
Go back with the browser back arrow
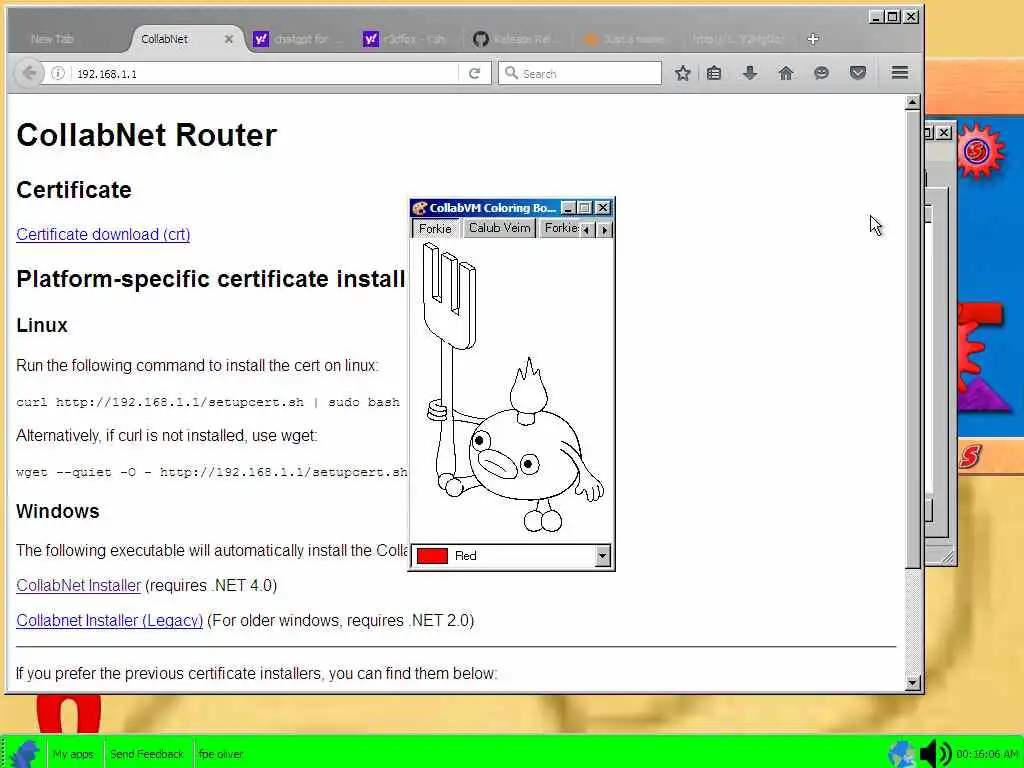coord(28,73)
